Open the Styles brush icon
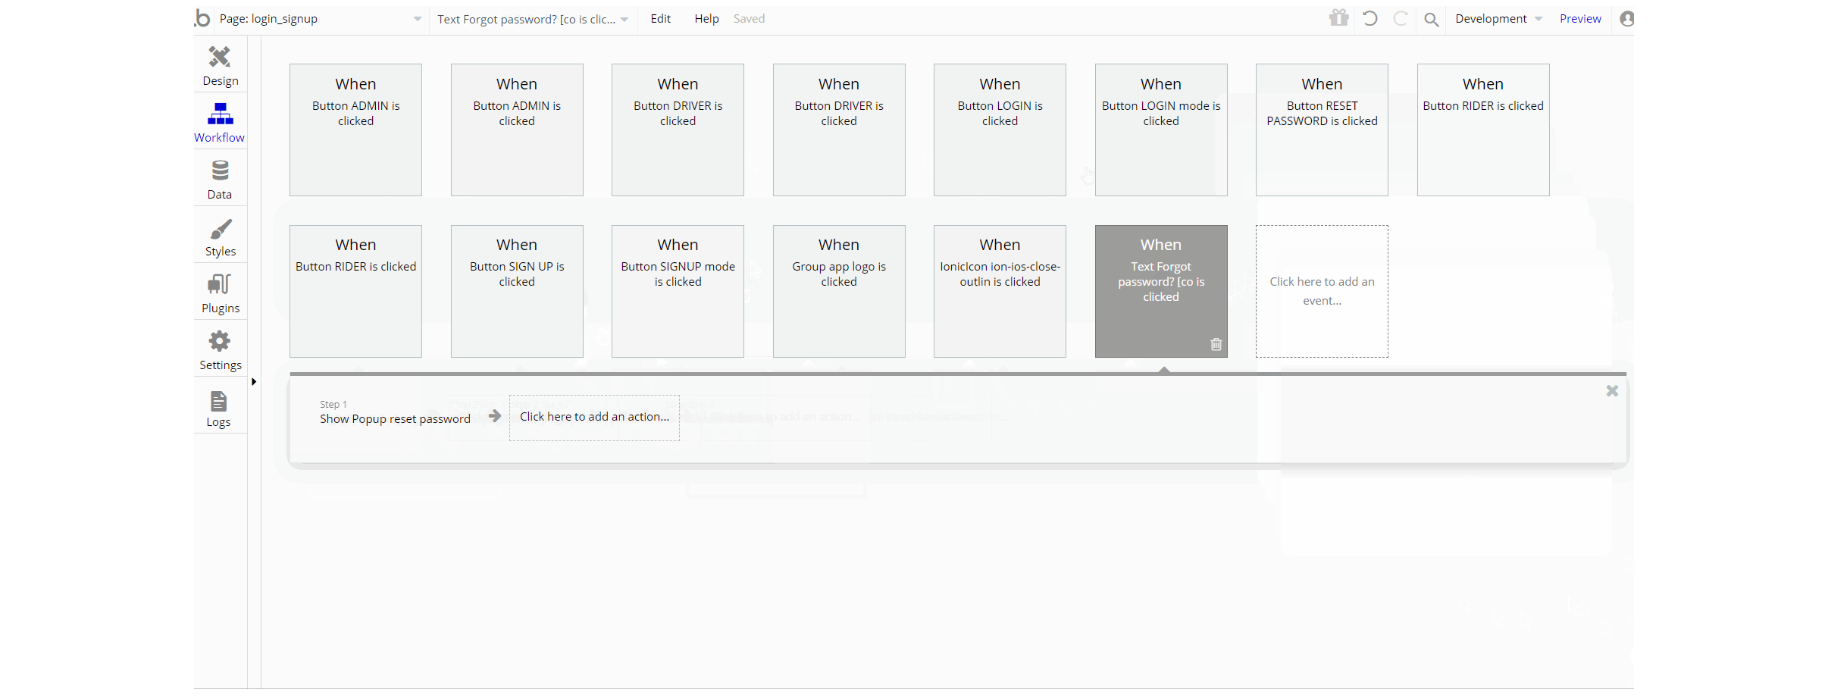The image size is (1830, 696). [x=221, y=229]
